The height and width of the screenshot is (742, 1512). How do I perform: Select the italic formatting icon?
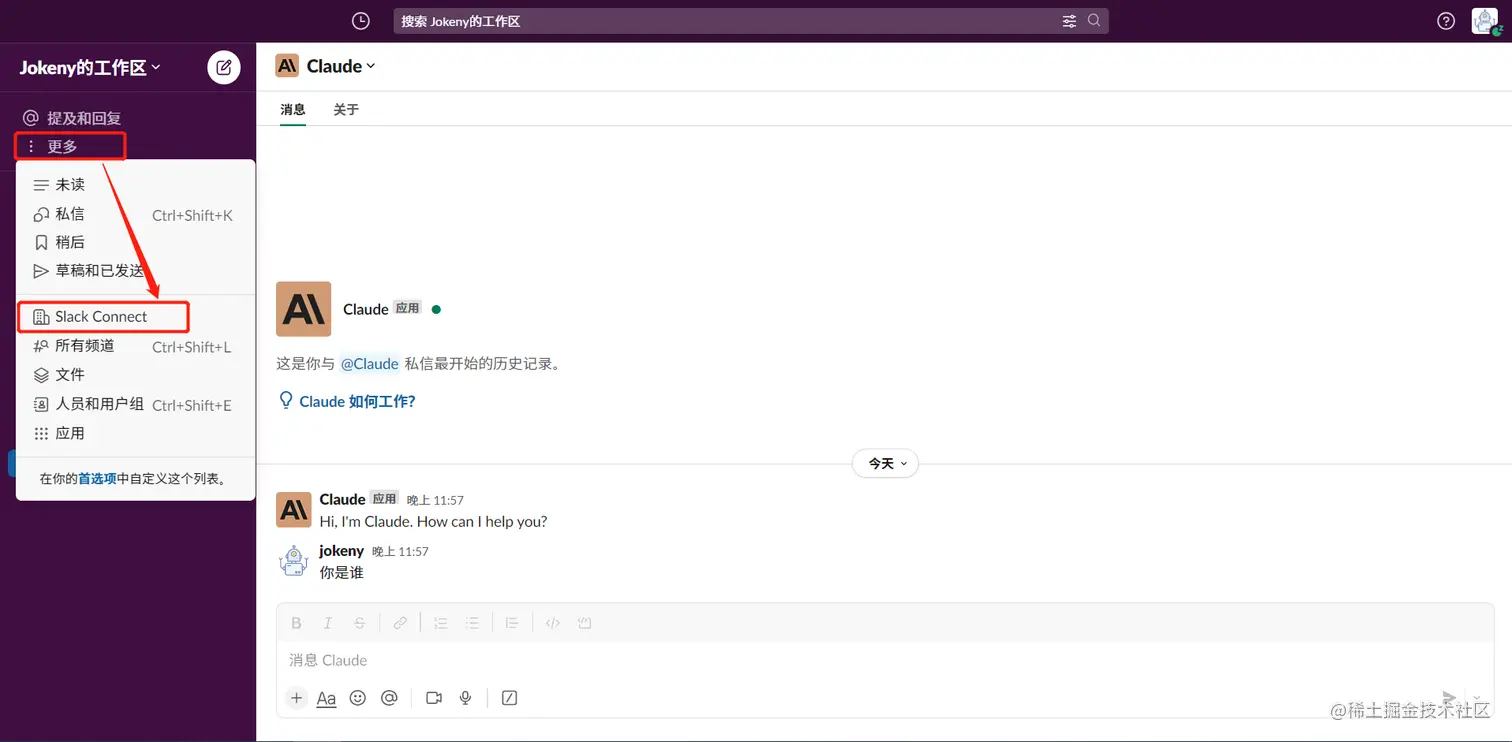[x=327, y=622]
